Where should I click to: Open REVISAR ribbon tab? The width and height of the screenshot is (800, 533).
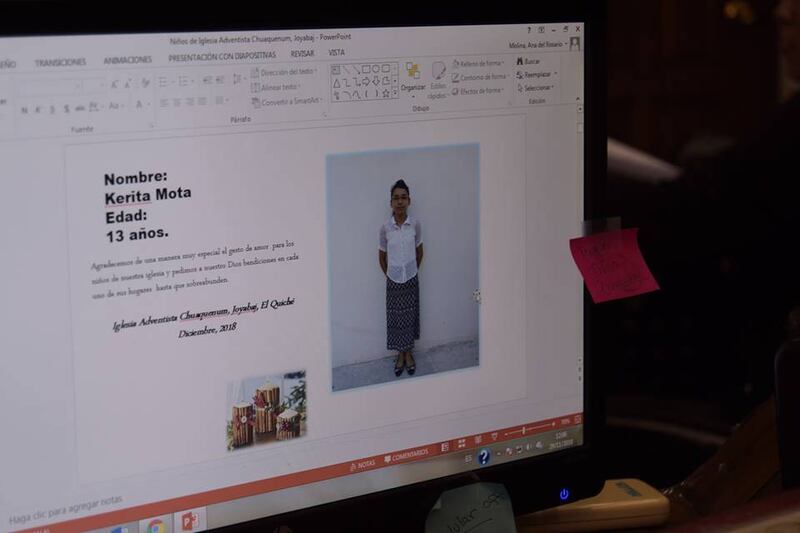pos(302,53)
